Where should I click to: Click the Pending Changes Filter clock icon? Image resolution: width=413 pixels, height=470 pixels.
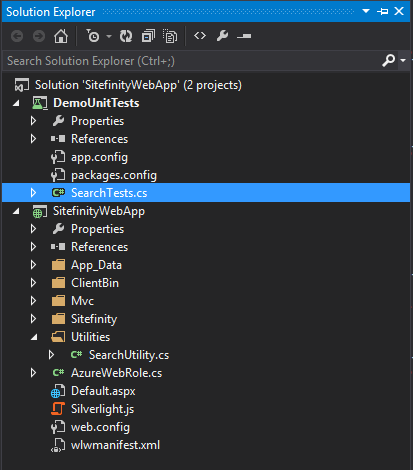point(93,36)
